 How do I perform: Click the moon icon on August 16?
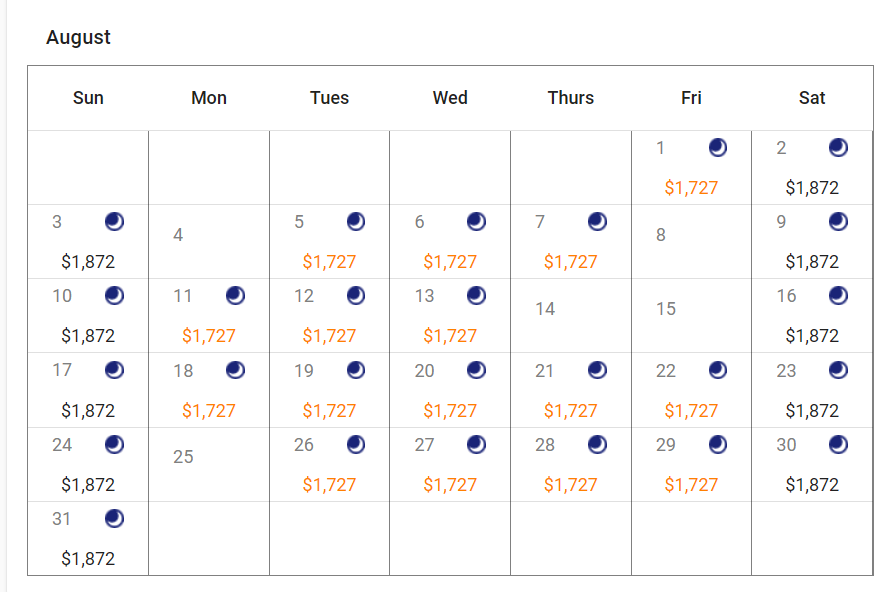tap(838, 295)
